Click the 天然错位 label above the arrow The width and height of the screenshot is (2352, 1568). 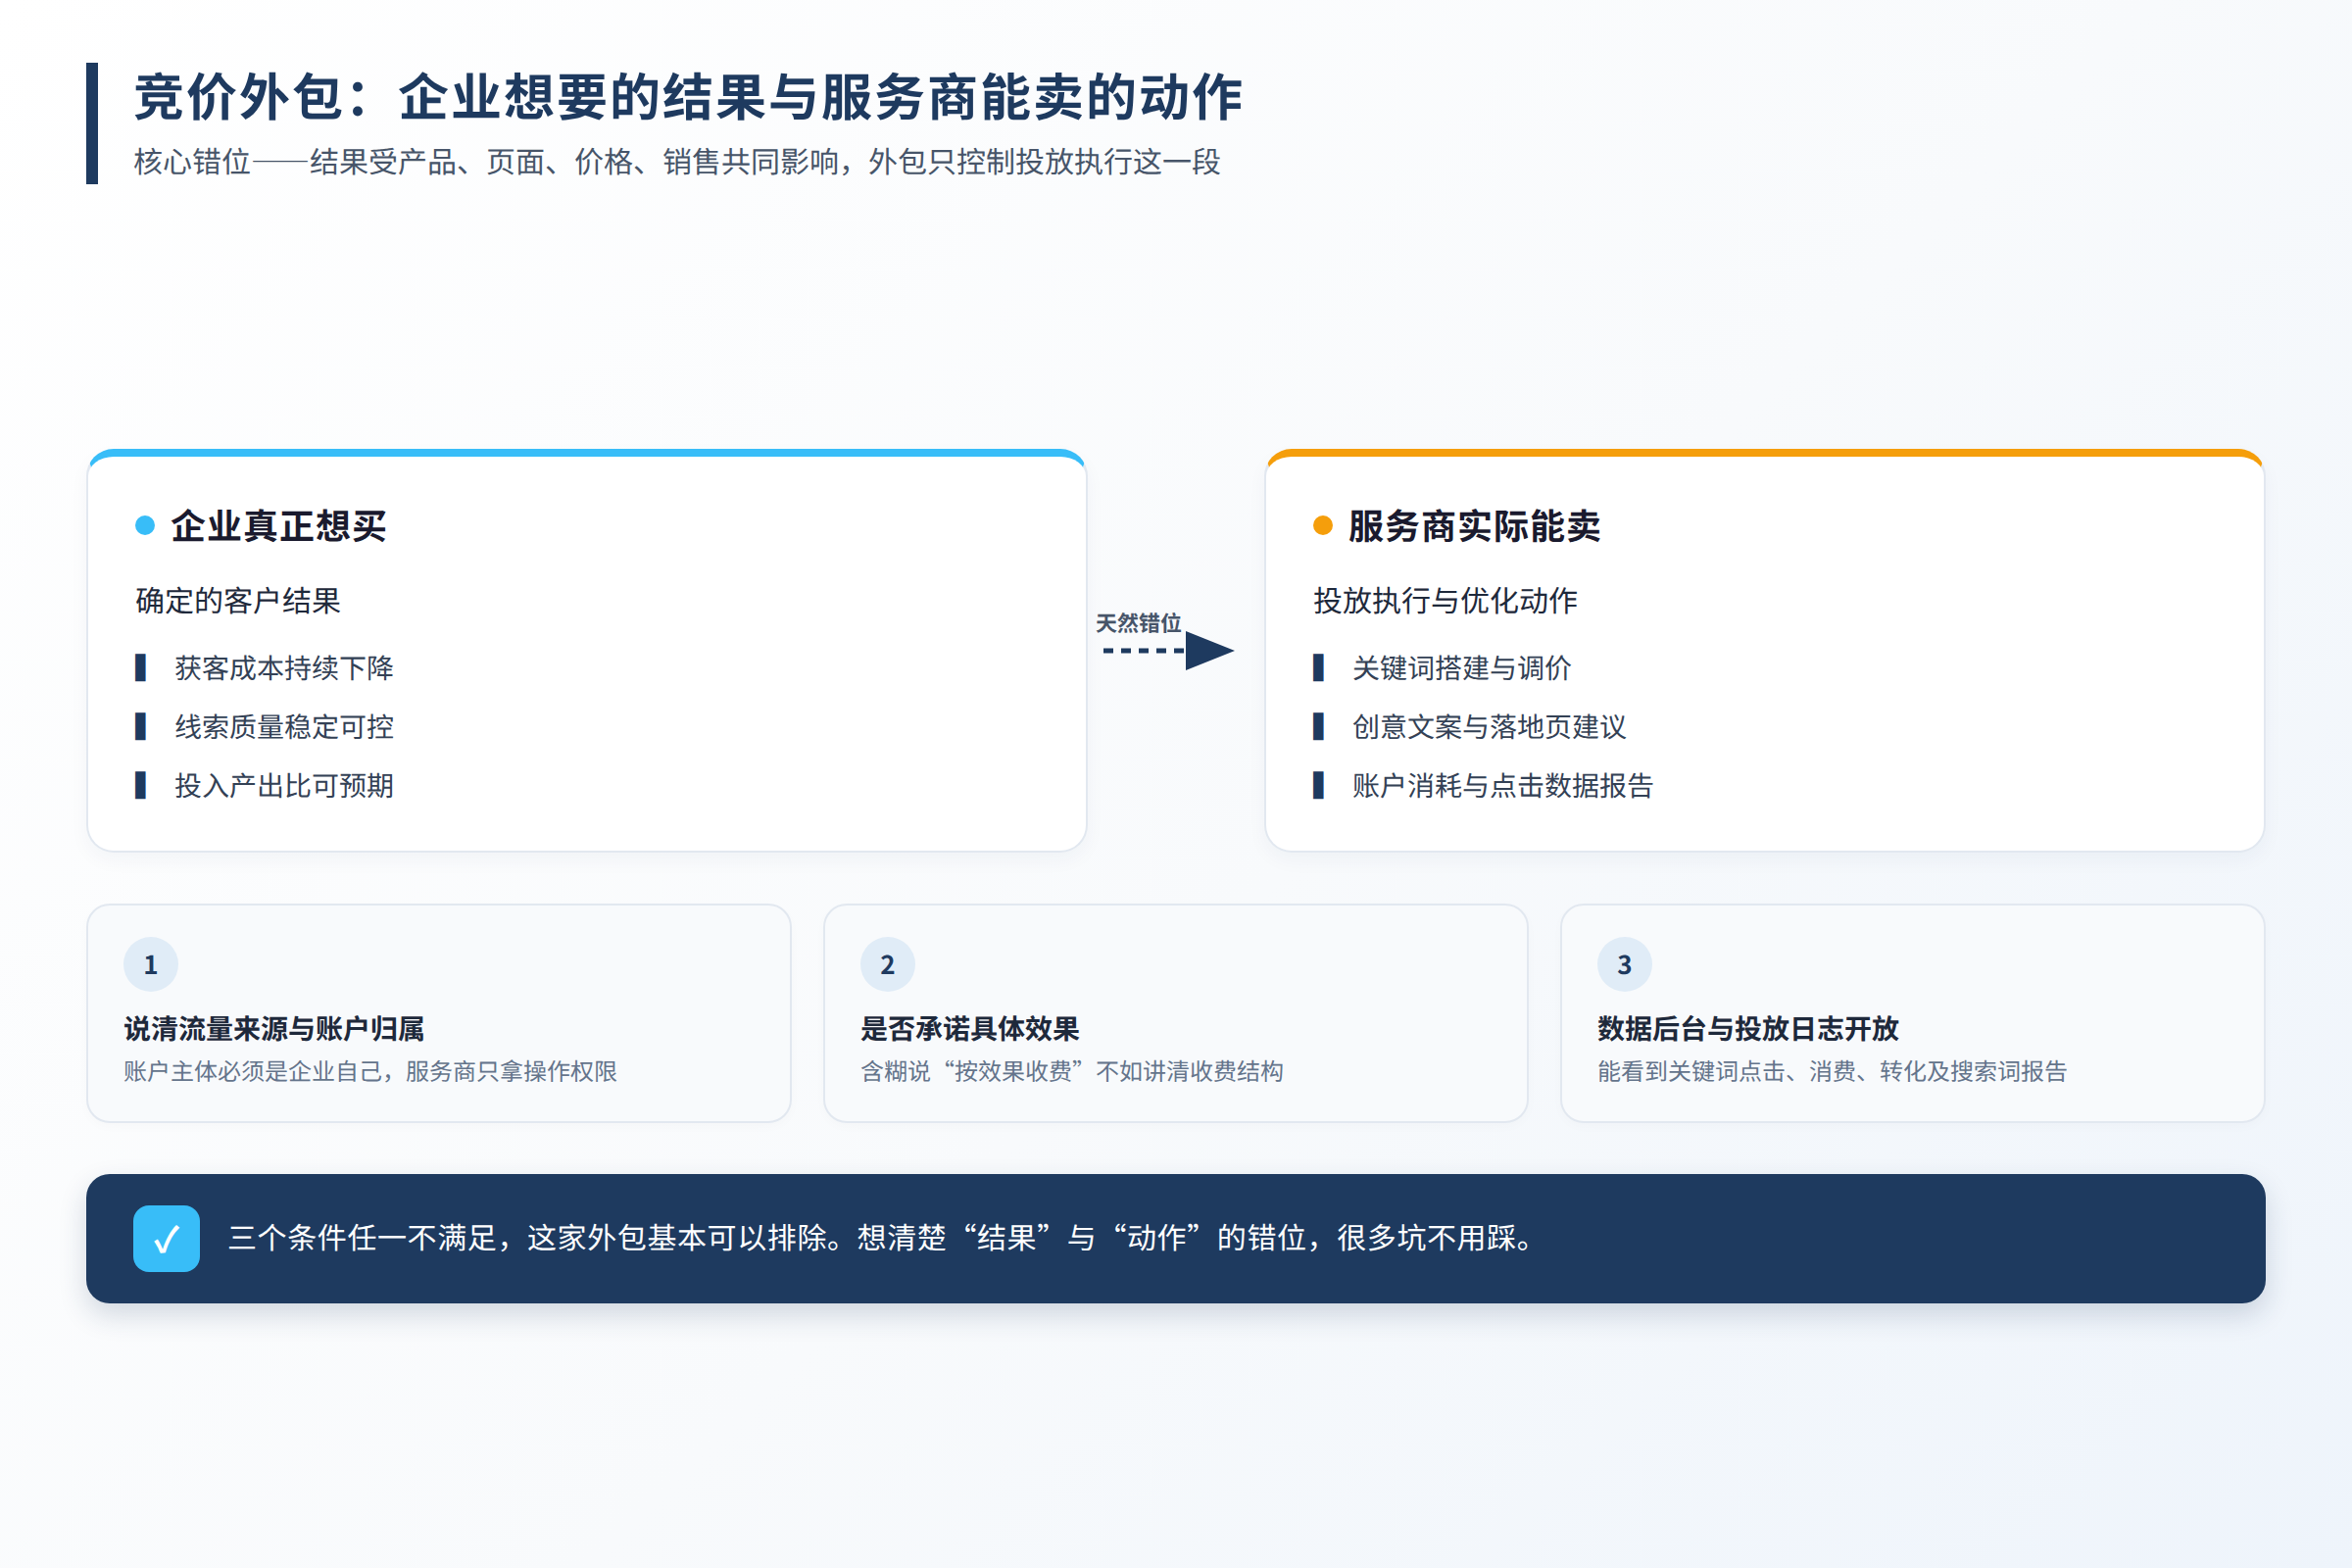click(1138, 623)
